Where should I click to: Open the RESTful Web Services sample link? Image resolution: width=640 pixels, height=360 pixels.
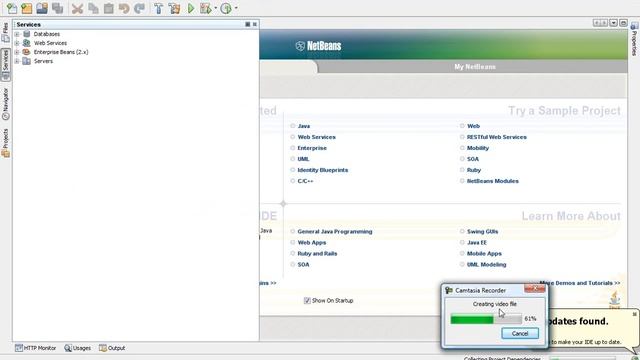coord(497,137)
